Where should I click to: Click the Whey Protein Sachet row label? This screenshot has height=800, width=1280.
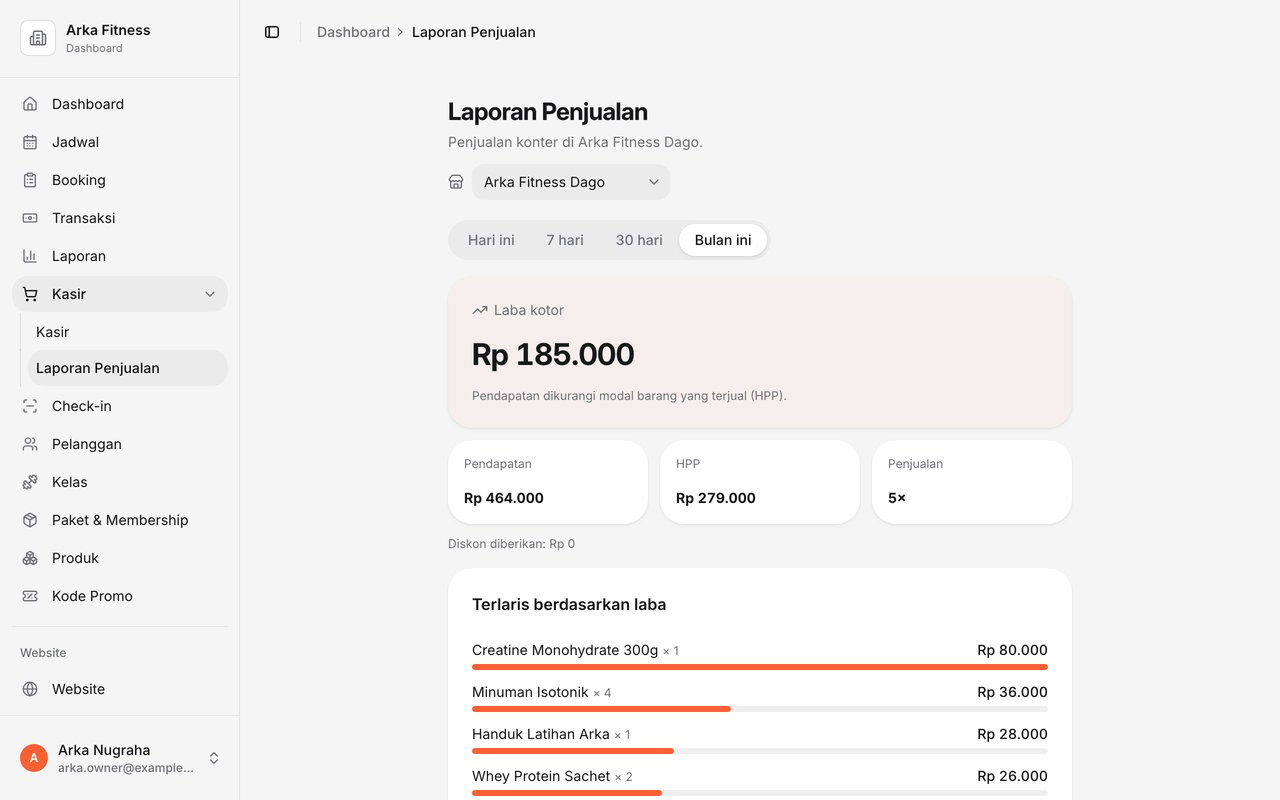coord(541,776)
